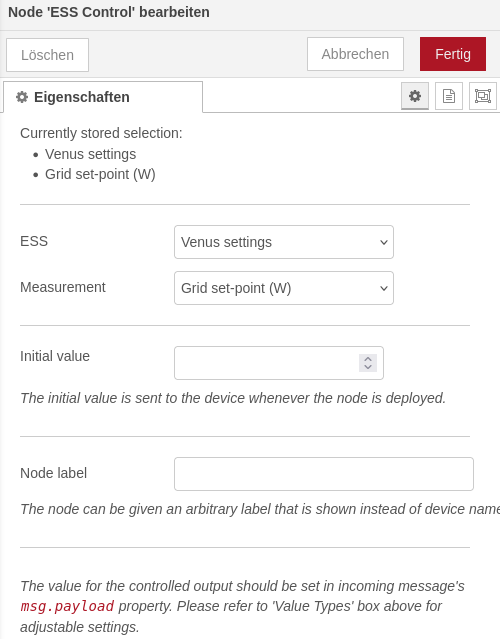This screenshot has height=639, width=500.
Task: Click the Abbrechen button
Action: click(x=355, y=54)
